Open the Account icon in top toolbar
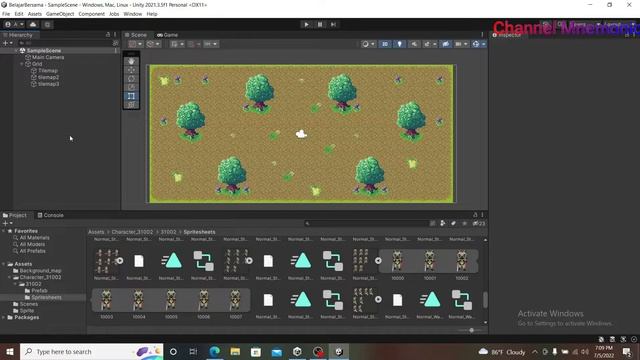 pyautogui.click(x=14, y=24)
